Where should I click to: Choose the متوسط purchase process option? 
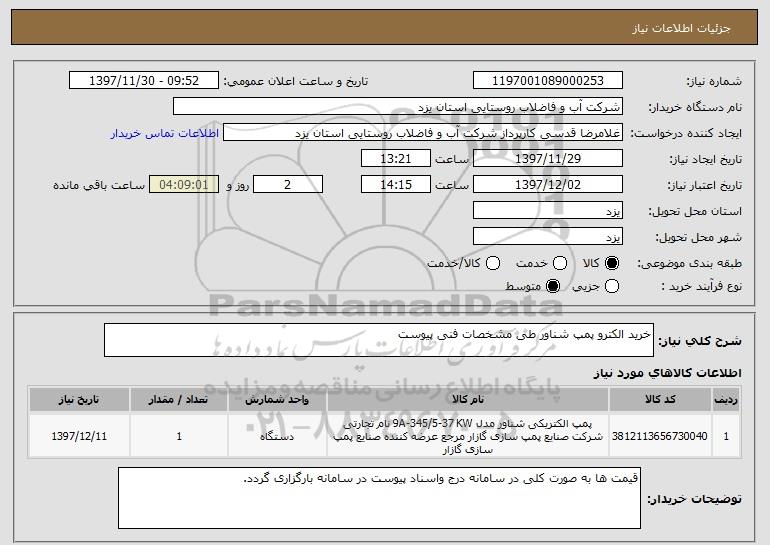(x=552, y=286)
